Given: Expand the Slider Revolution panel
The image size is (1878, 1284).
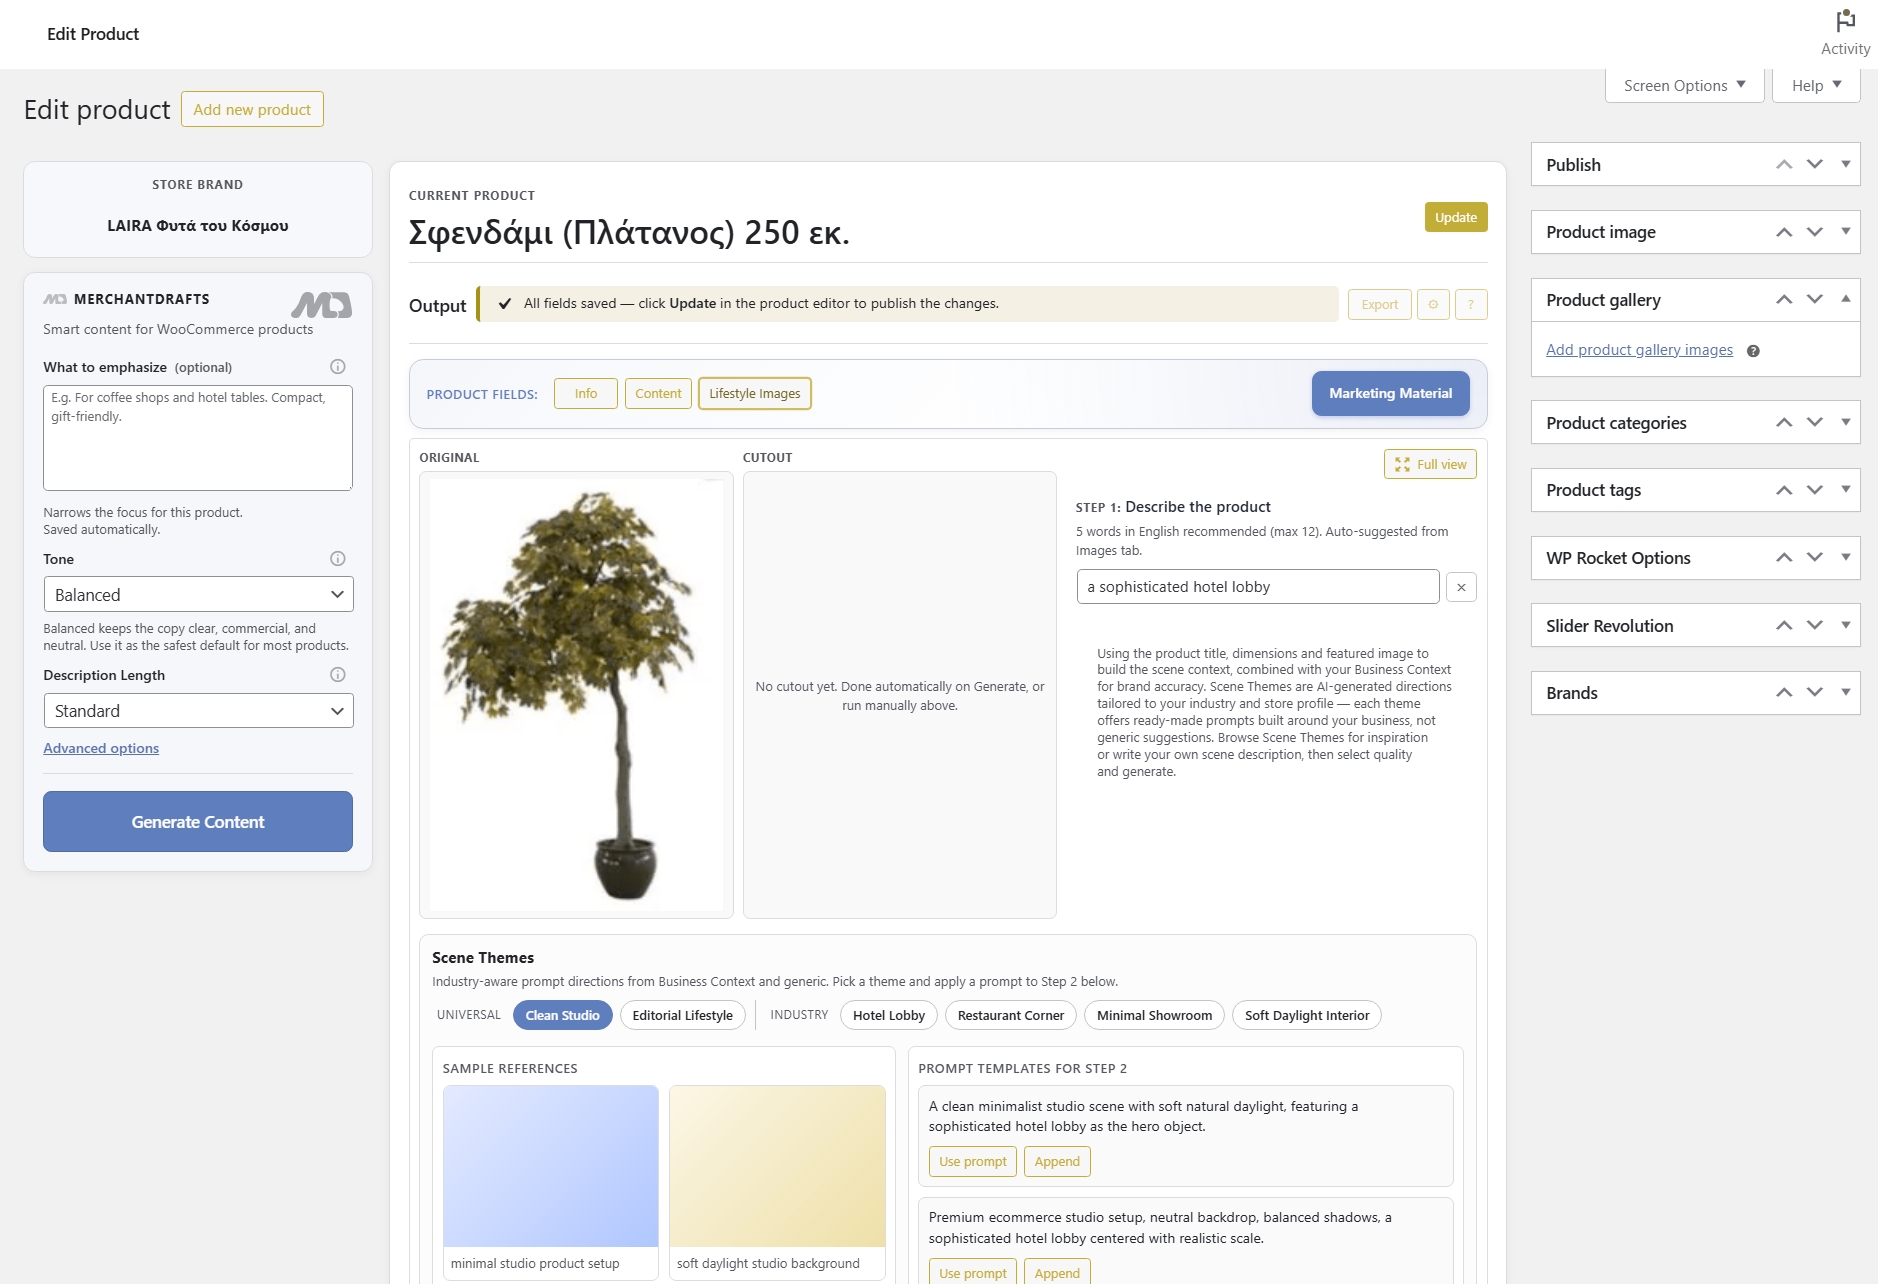Looking at the screenshot, I should click(1846, 625).
